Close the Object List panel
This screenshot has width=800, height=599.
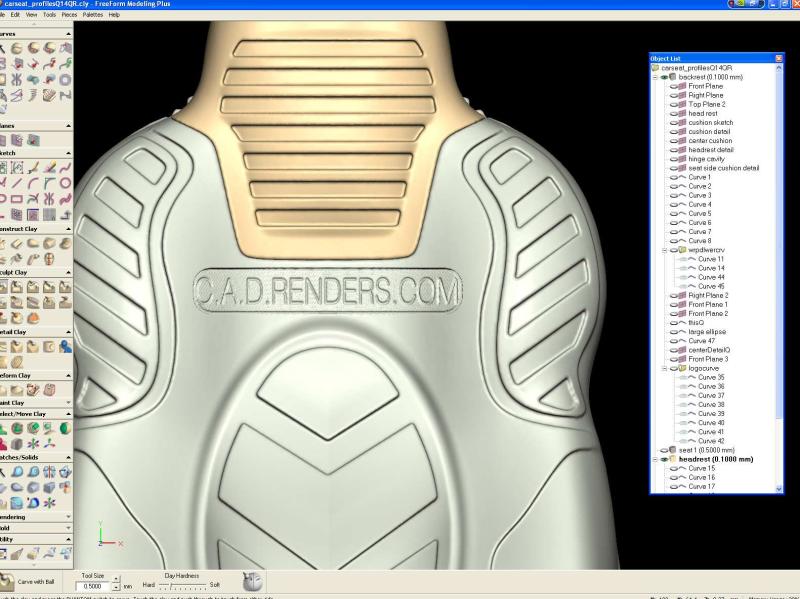click(x=779, y=58)
